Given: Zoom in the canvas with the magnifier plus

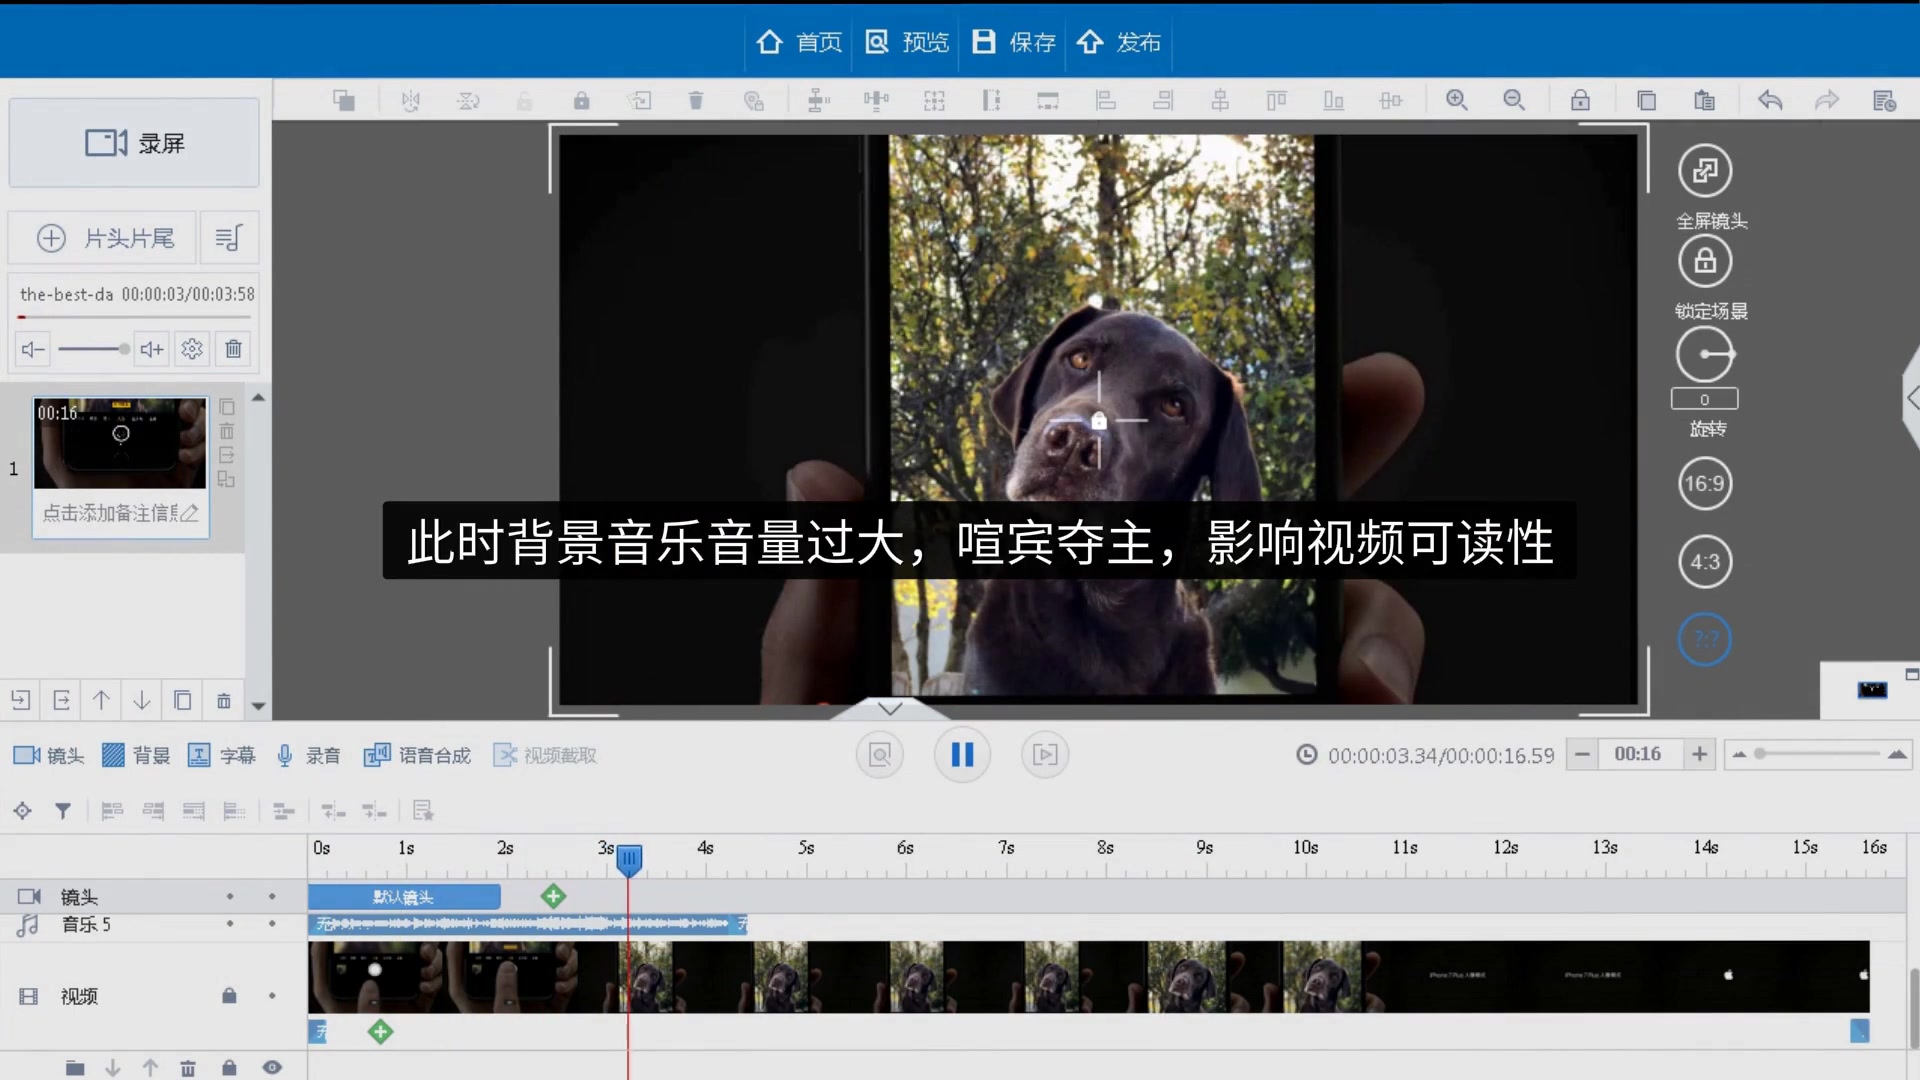Looking at the screenshot, I should coord(1456,100).
